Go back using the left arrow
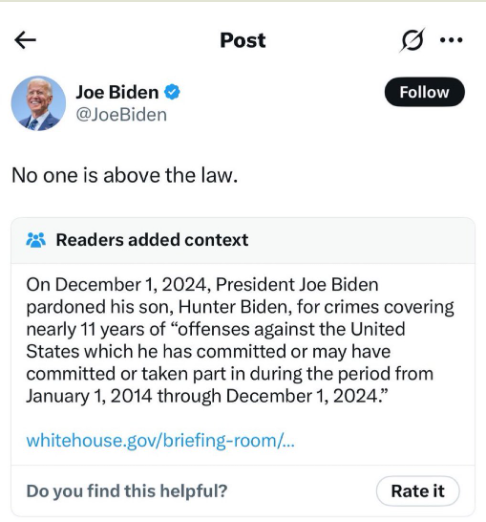Viewport: 486px width, 522px height. tap(25, 40)
